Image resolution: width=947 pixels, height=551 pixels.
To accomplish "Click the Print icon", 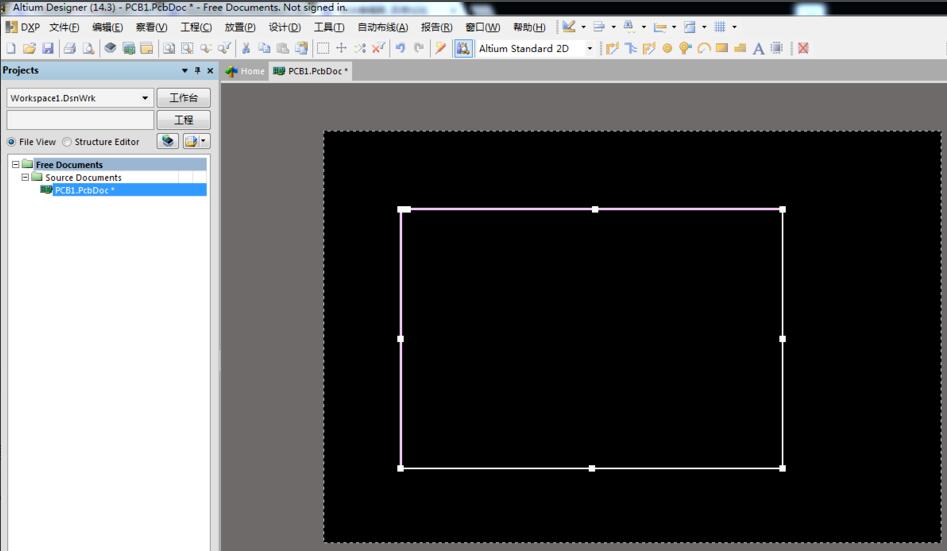I will point(69,48).
